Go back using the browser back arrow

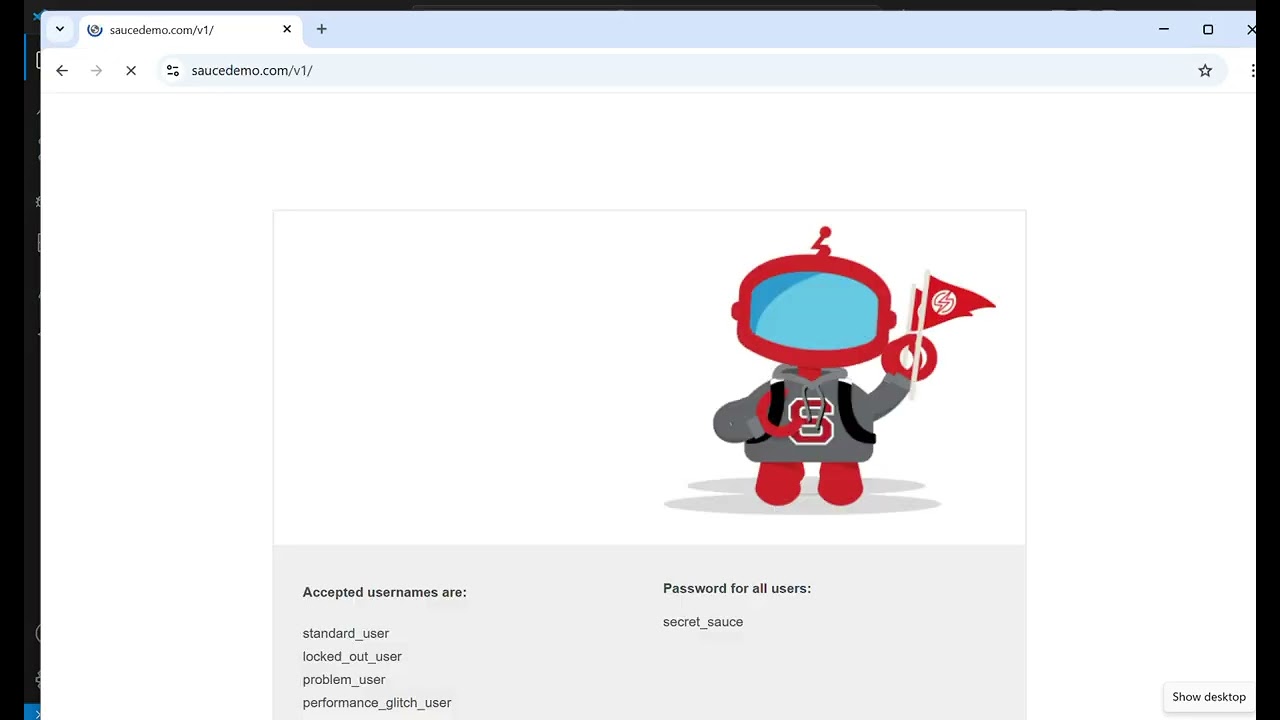click(62, 70)
